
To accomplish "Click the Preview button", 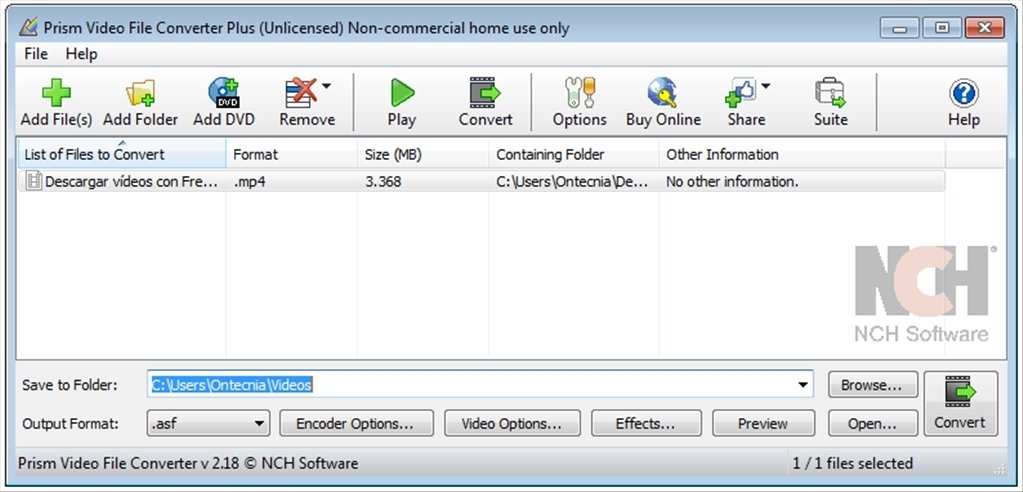I will tap(763, 423).
